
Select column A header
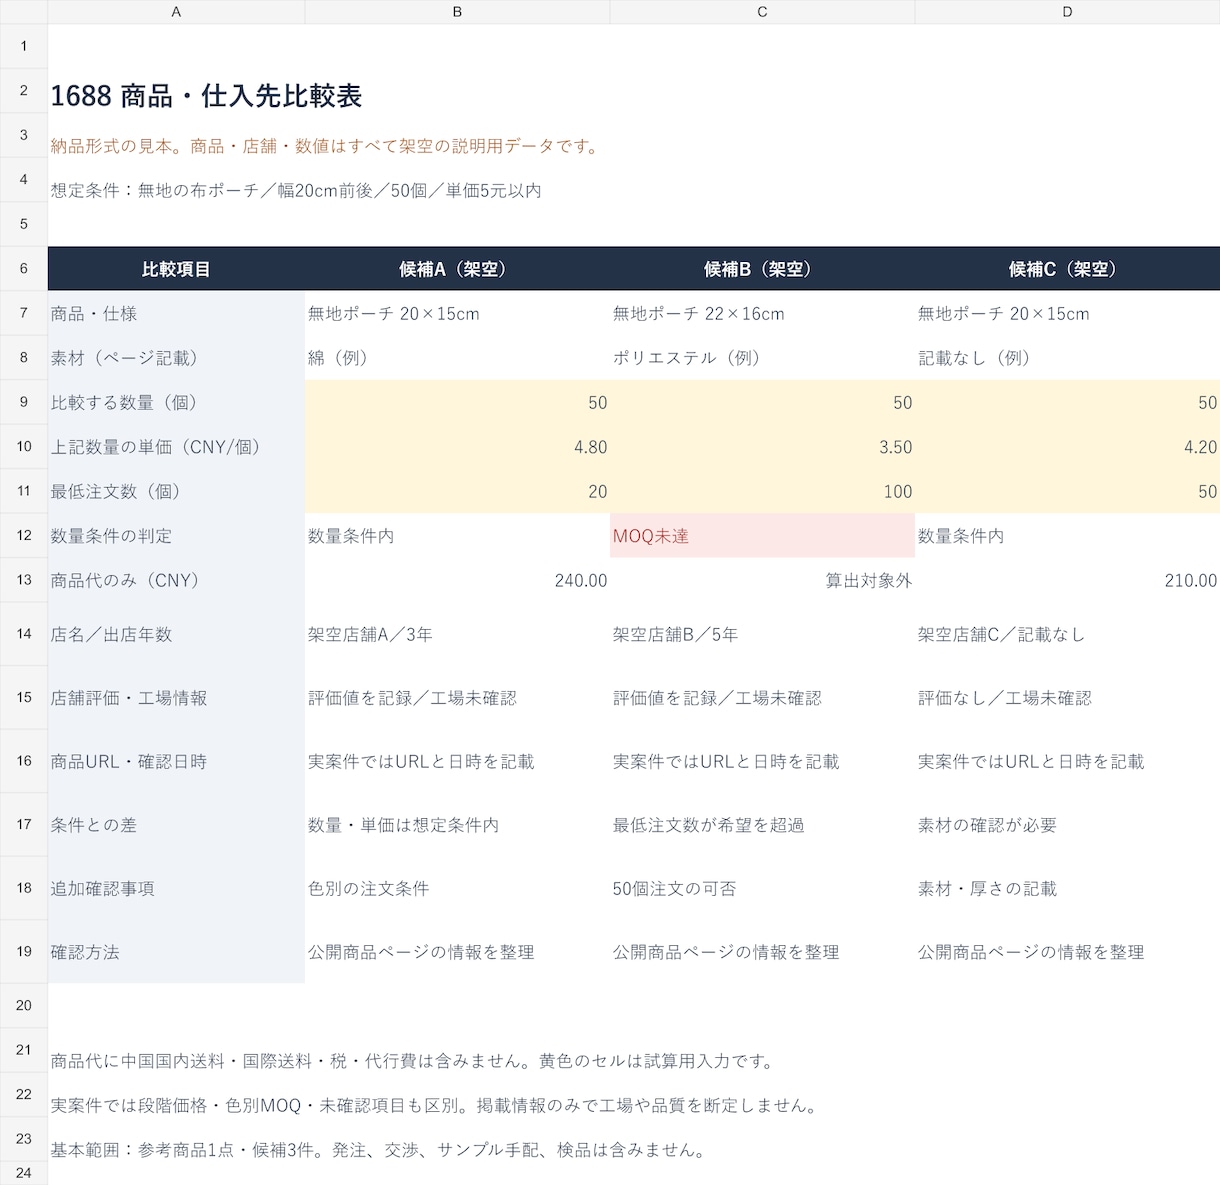click(x=176, y=12)
